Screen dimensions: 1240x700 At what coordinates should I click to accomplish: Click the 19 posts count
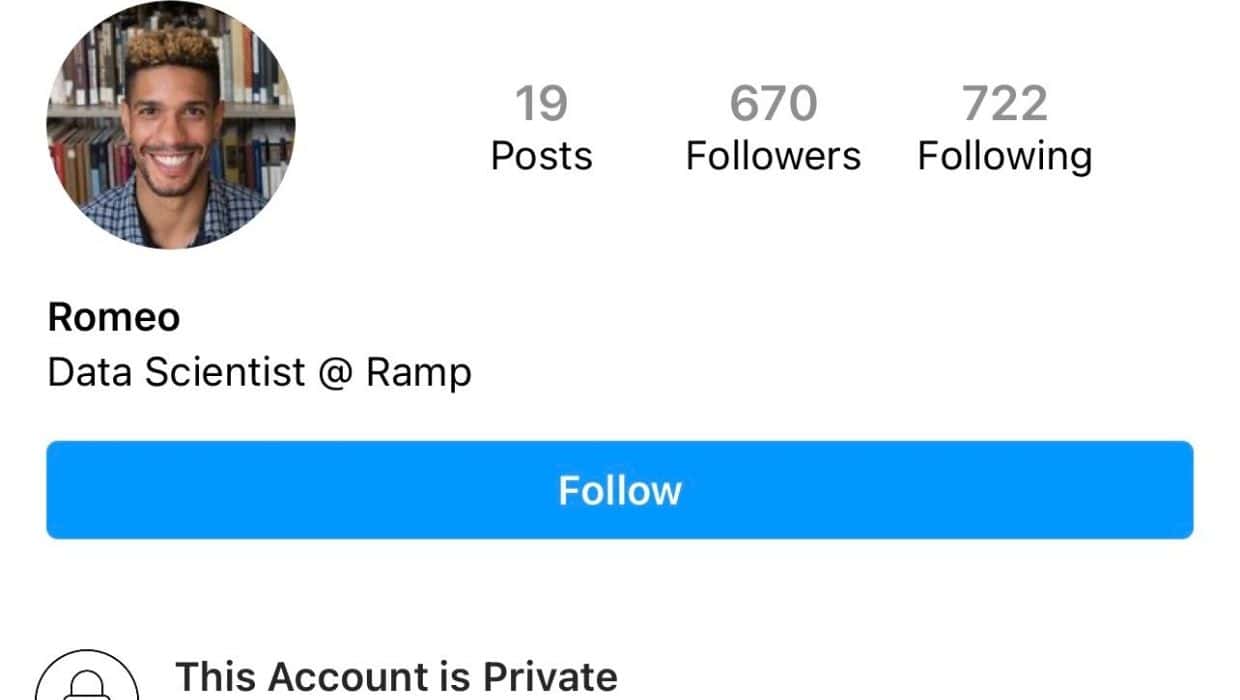pyautogui.click(x=541, y=104)
